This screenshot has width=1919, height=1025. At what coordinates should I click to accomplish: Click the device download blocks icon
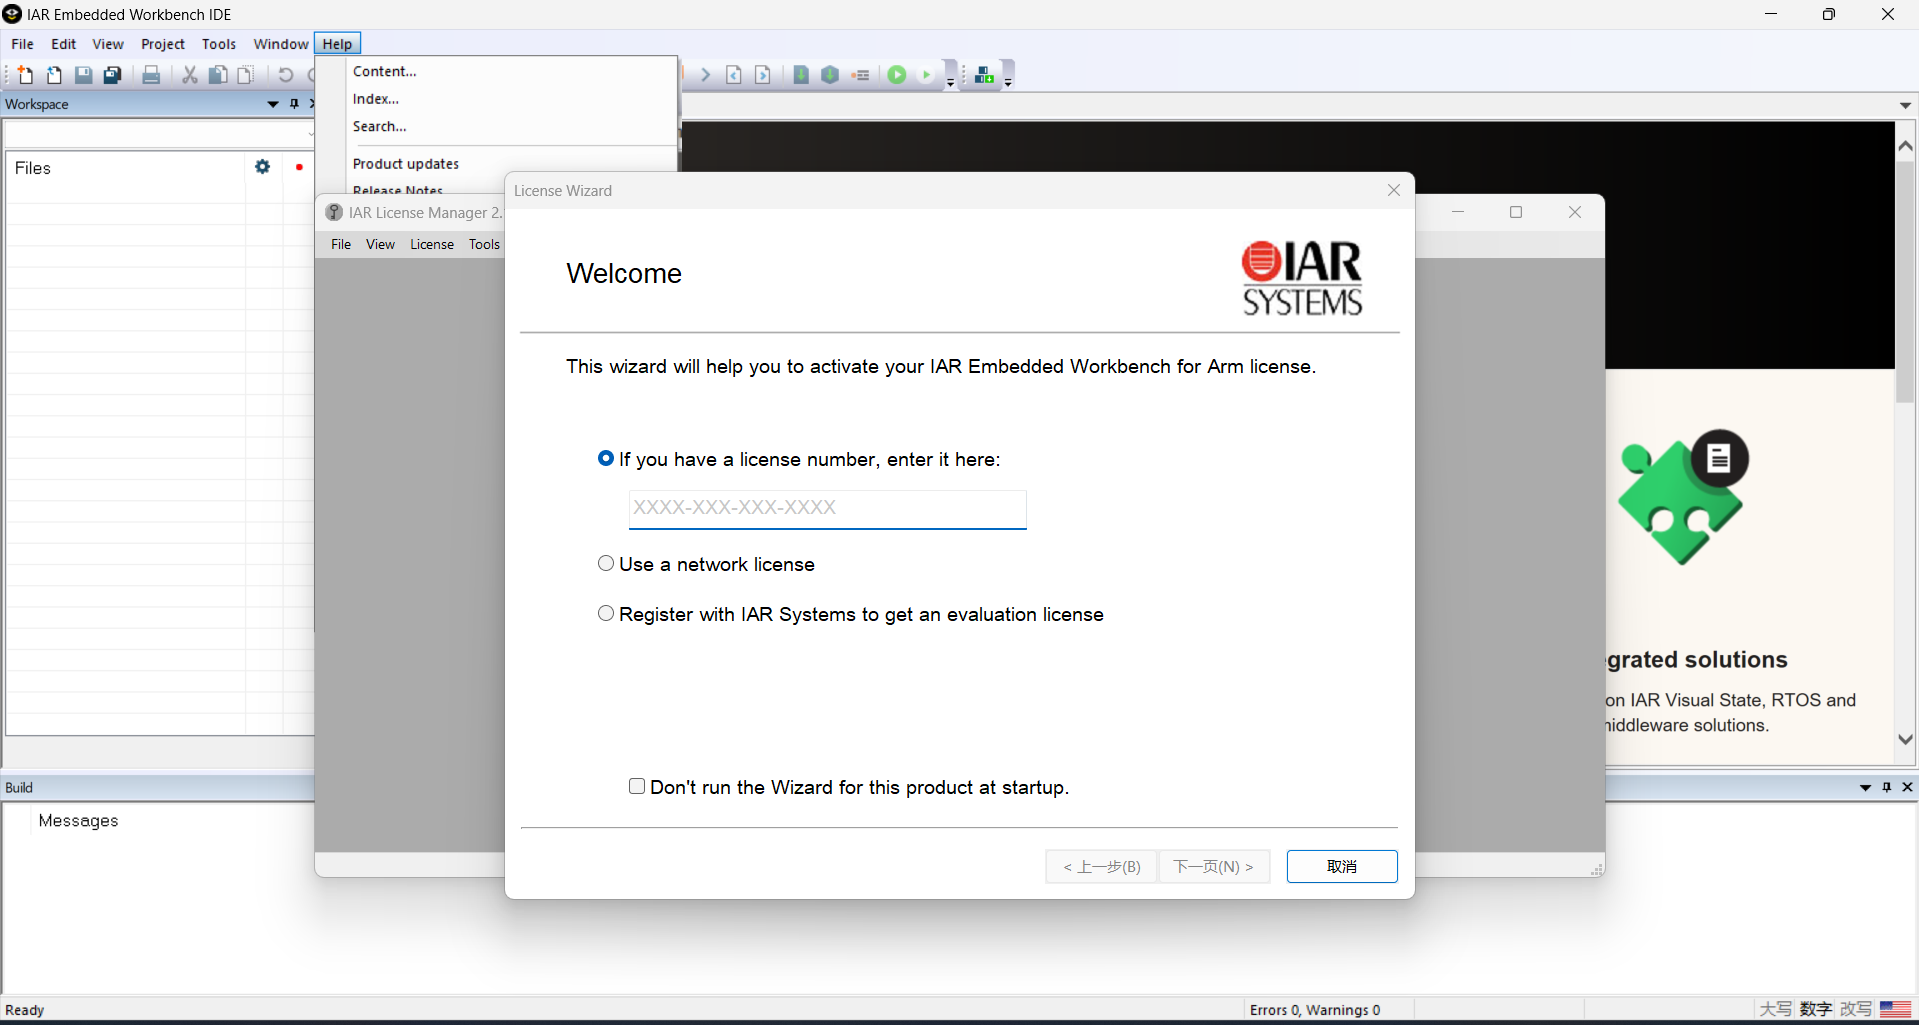click(x=984, y=75)
